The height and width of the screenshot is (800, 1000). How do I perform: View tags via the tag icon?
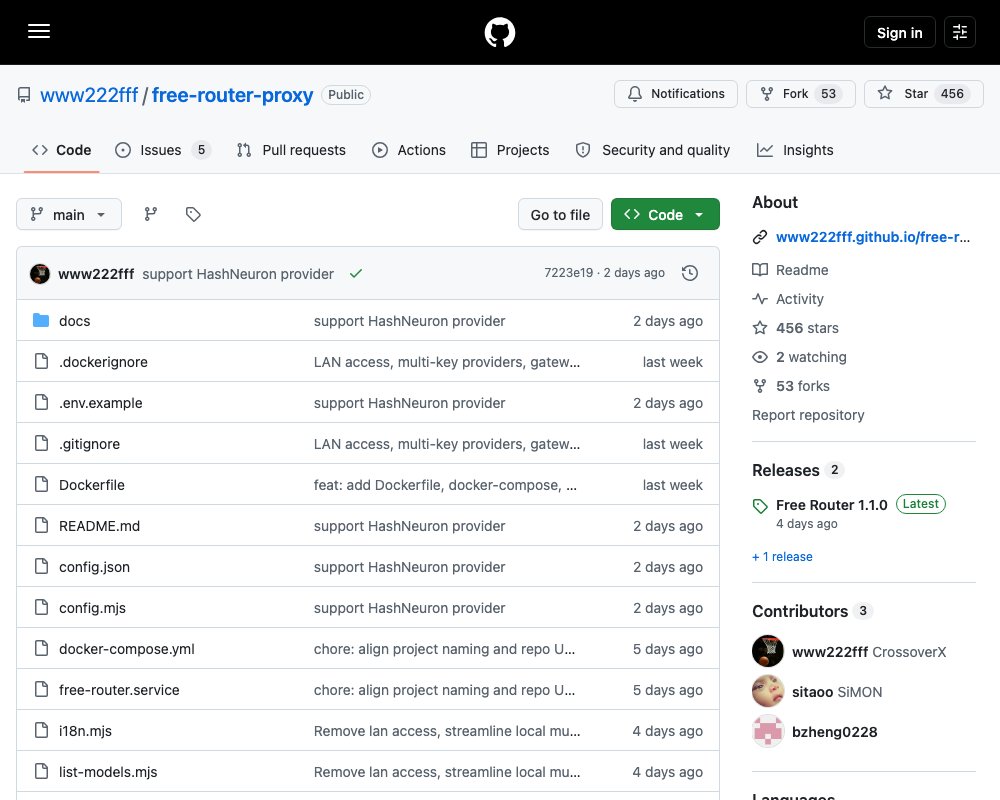point(193,214)
